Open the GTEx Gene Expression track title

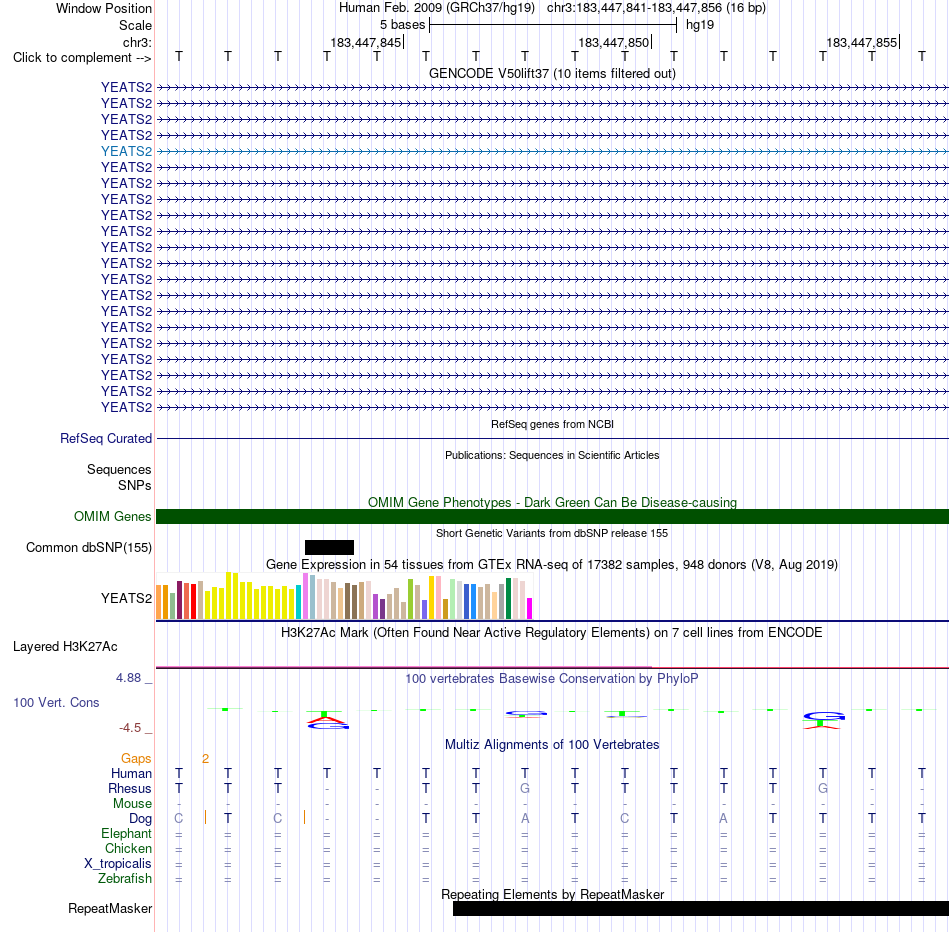tap(552, 565)
